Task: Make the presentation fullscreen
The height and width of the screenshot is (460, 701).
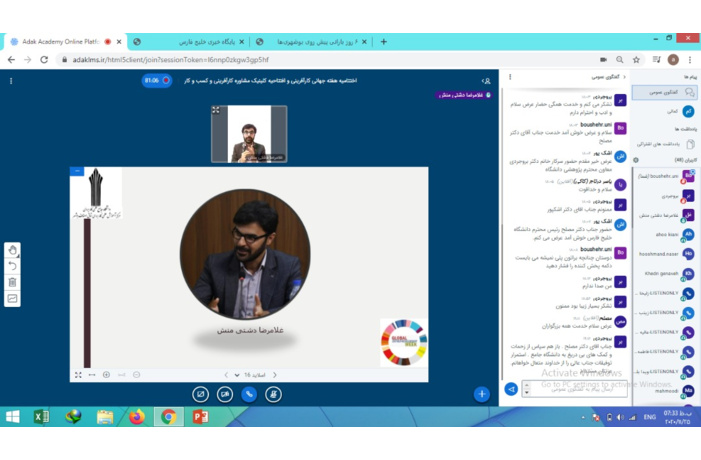Action: coord(78,375)
